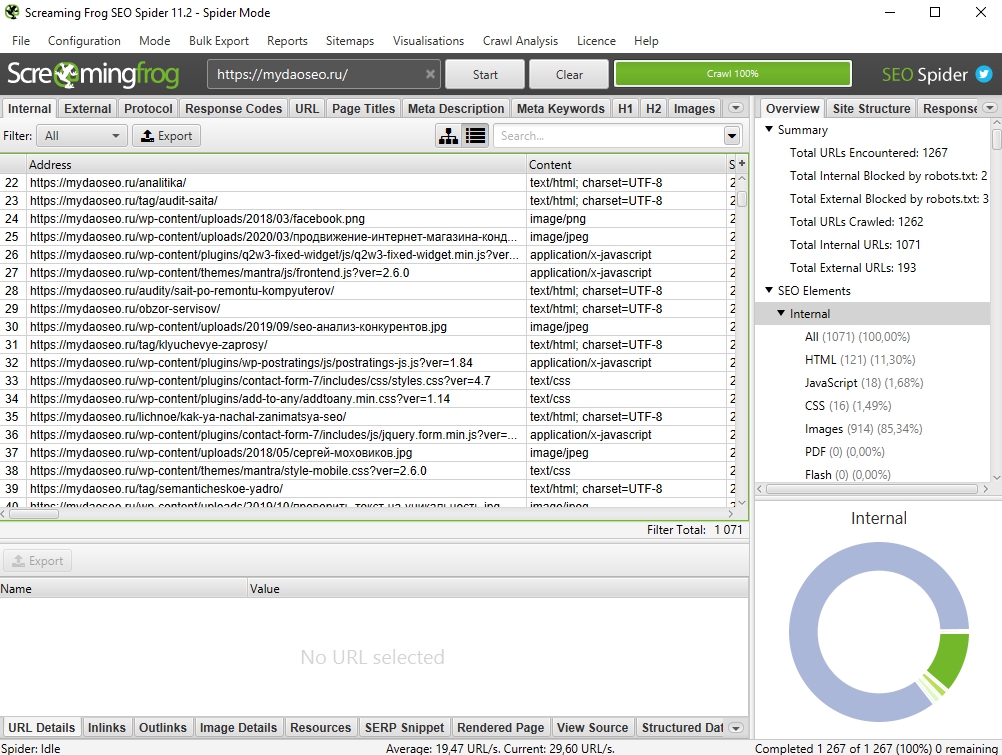Image resolution: width=1002 pixels, height=755 pixels.
Task: Click the plus icon to add columns
Action: (741, 164)
